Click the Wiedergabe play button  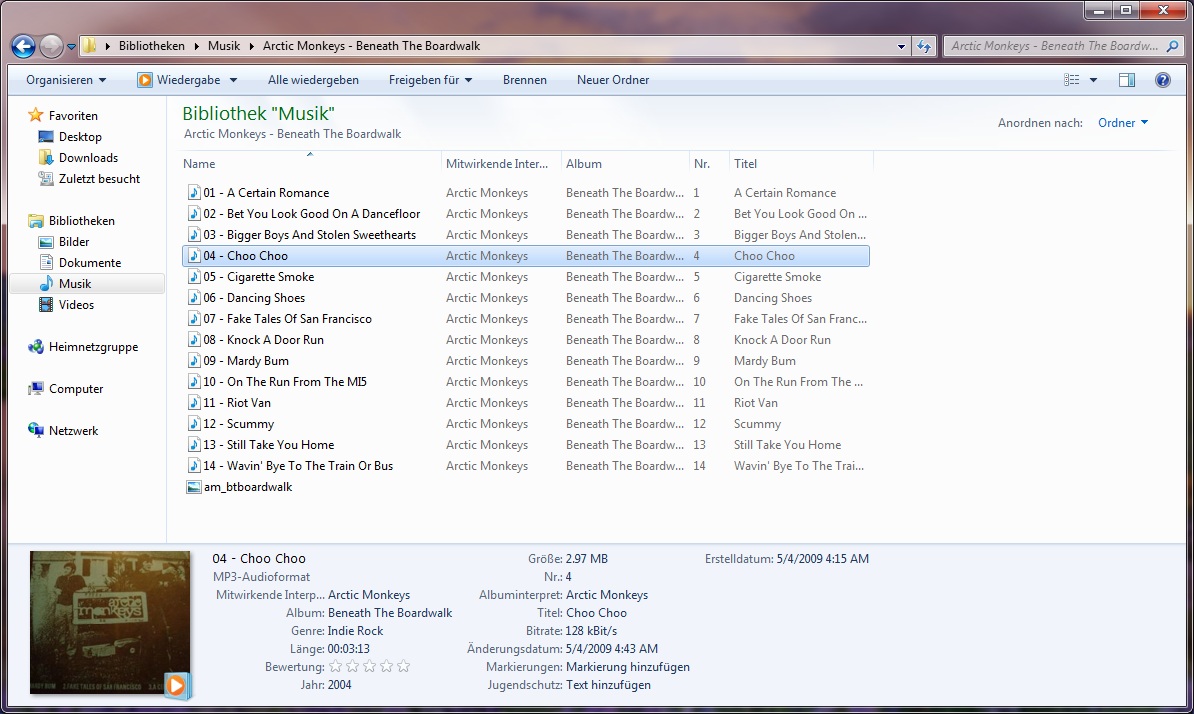144,80
